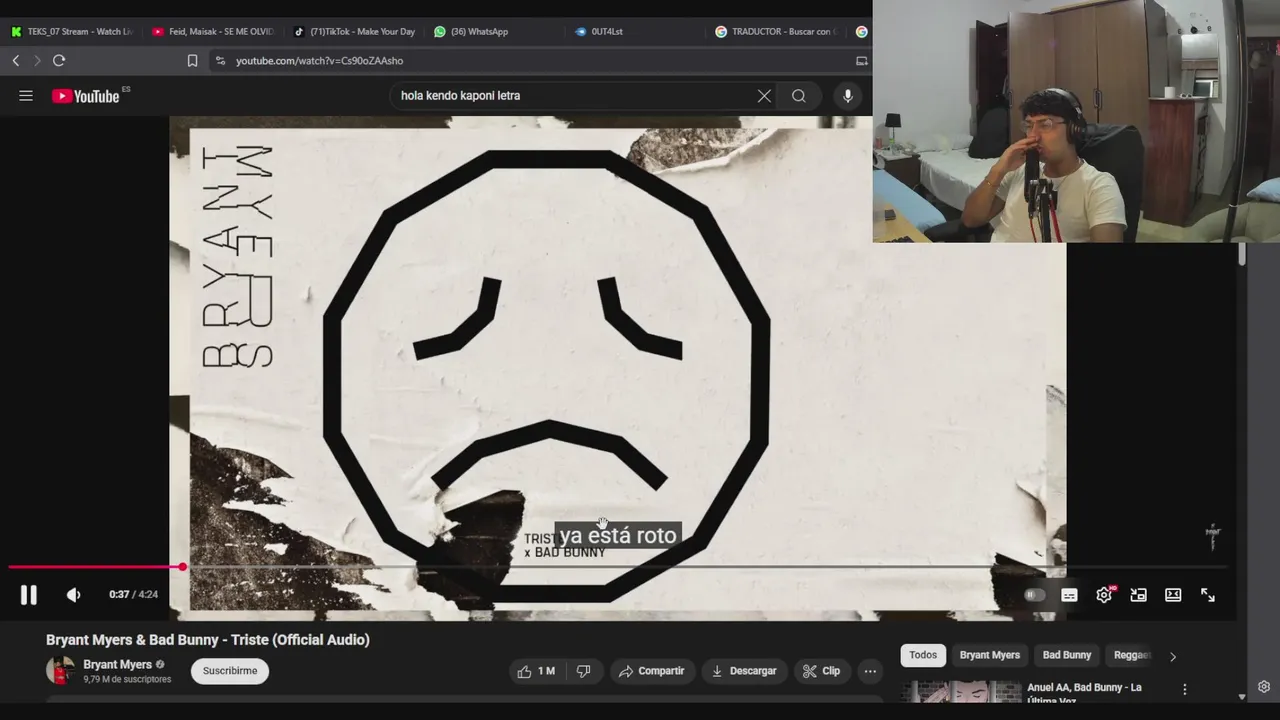Screen dimensions: 1280x720
Task: Go forward in browser history
Action: coord(37,61)
